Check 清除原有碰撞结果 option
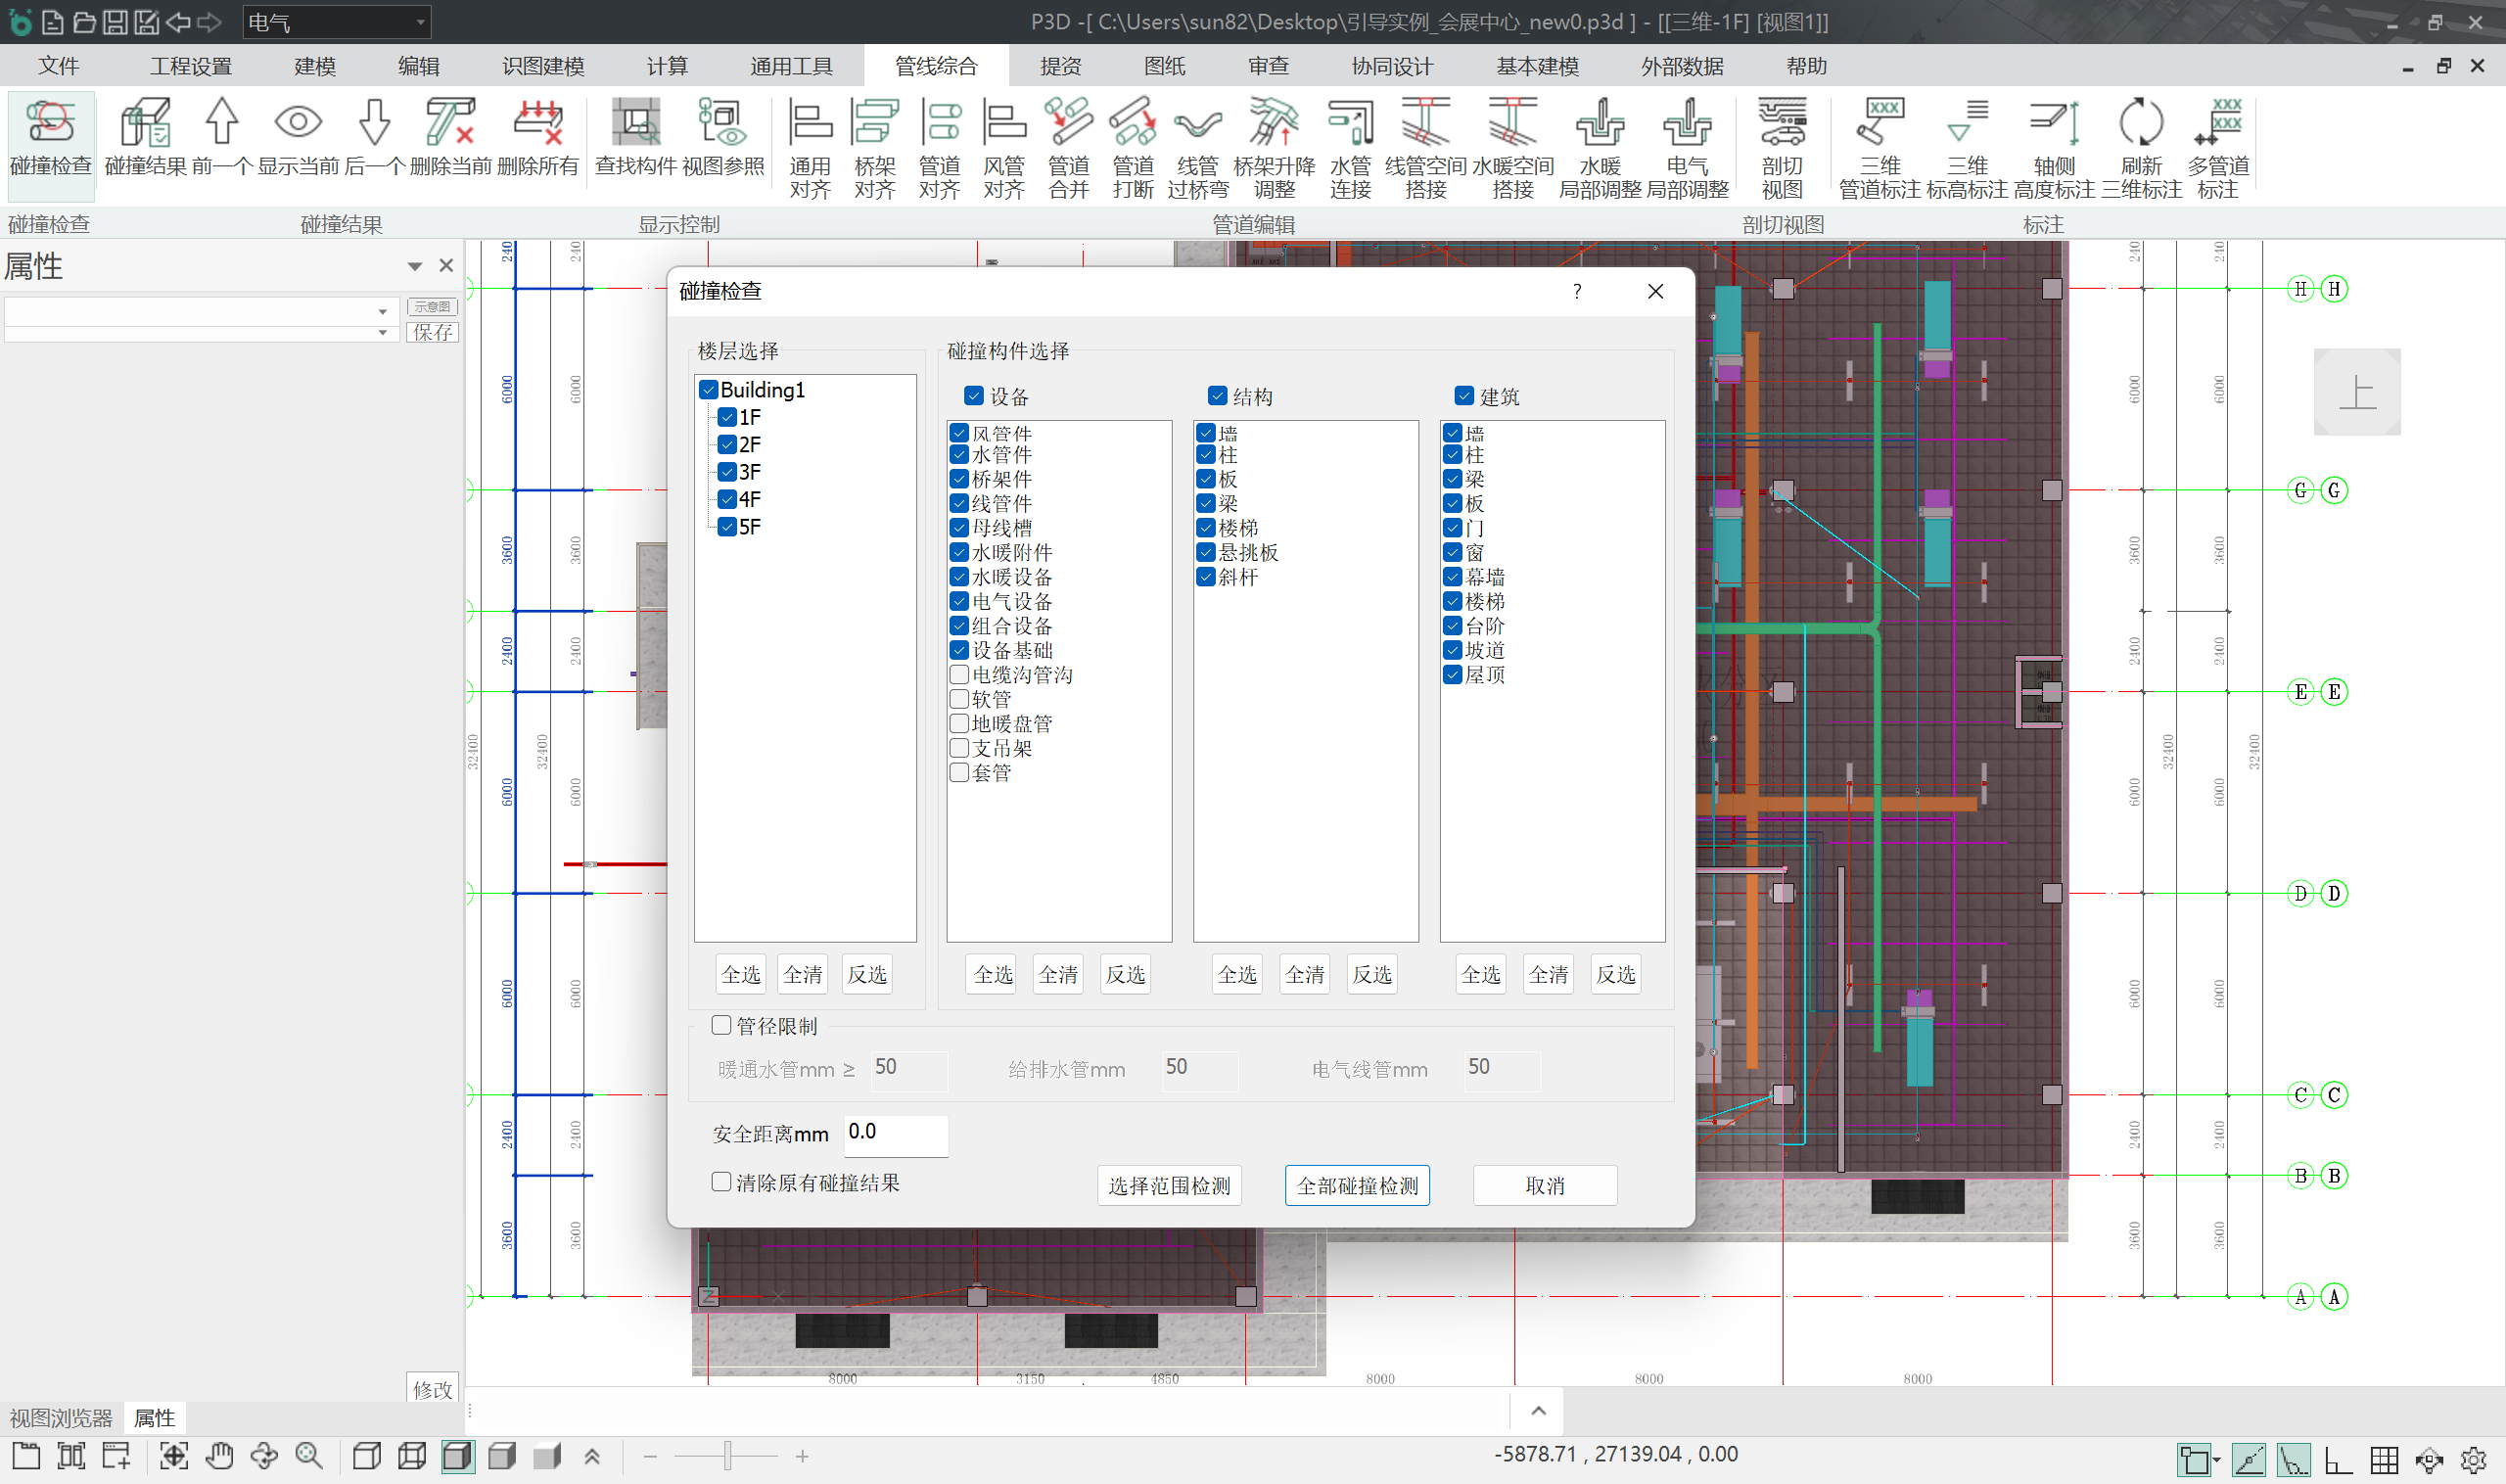 [721, 1182]
